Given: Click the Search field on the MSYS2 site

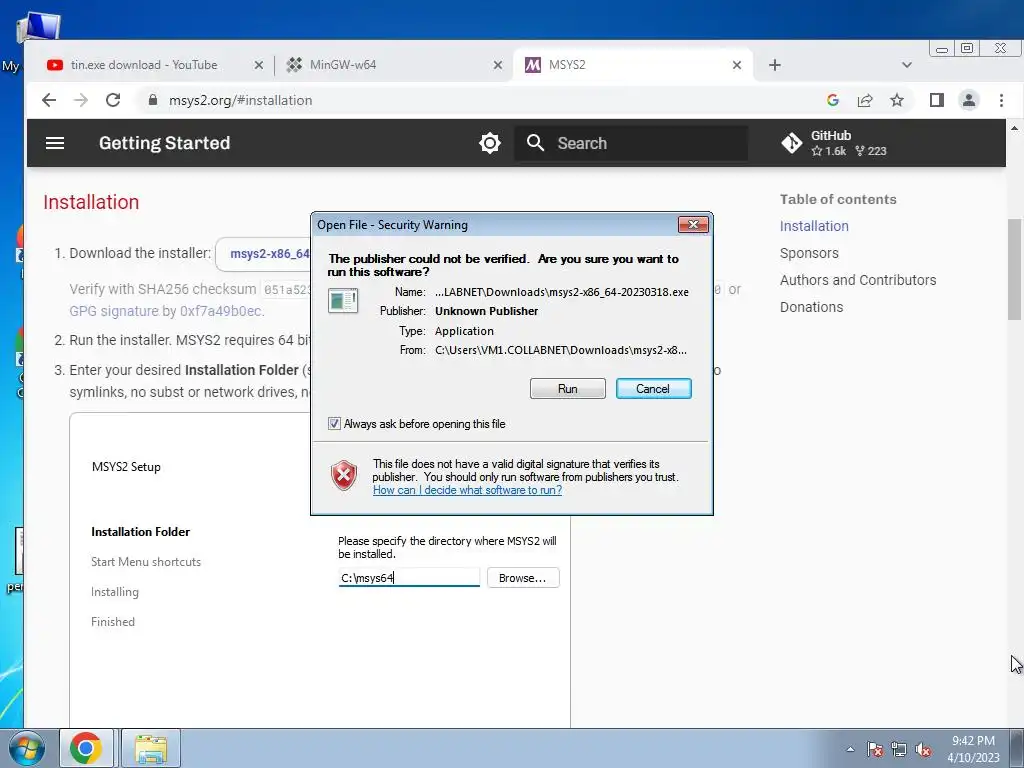Looking at the screenshot, I should (x=632, y=143).
